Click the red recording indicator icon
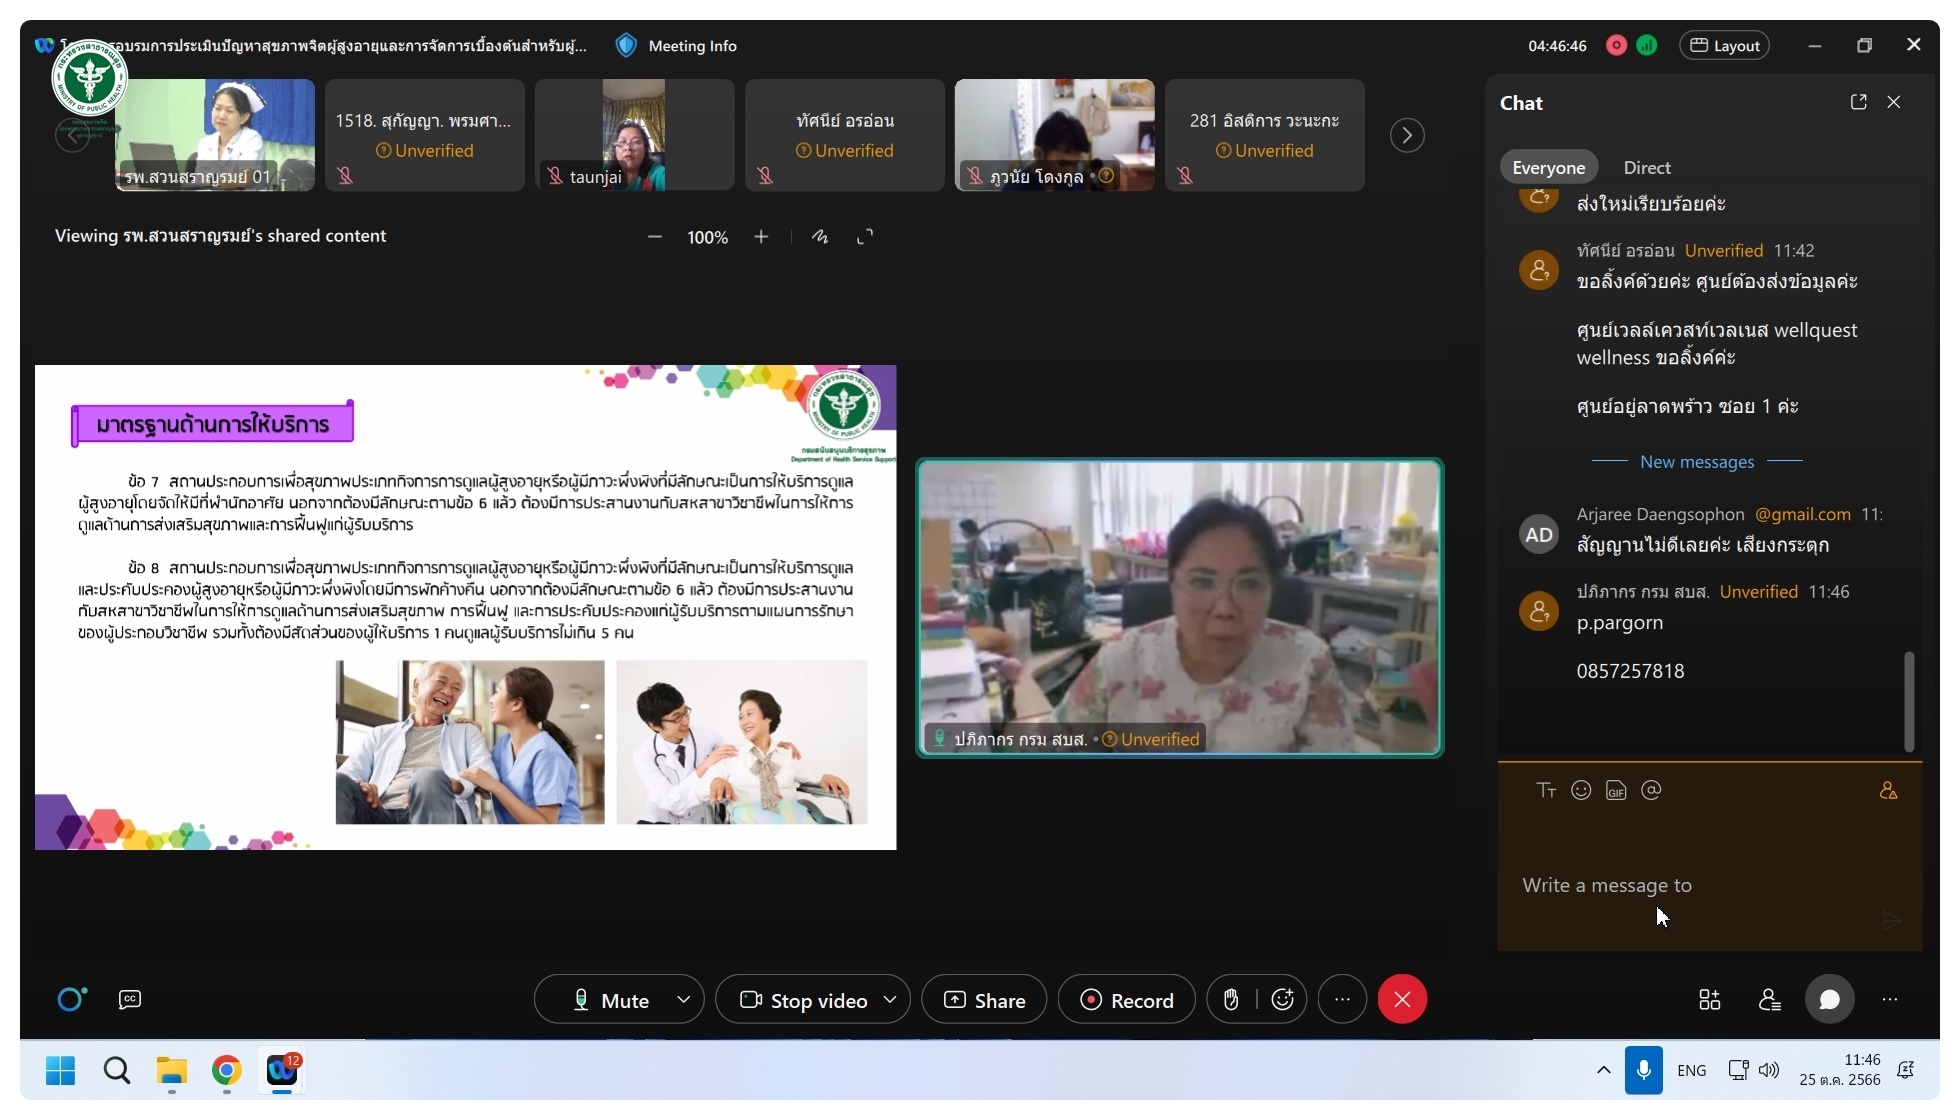The width and height of the screenshot is (1960, 1120). pyautogui.click(x=1616, y=46)
